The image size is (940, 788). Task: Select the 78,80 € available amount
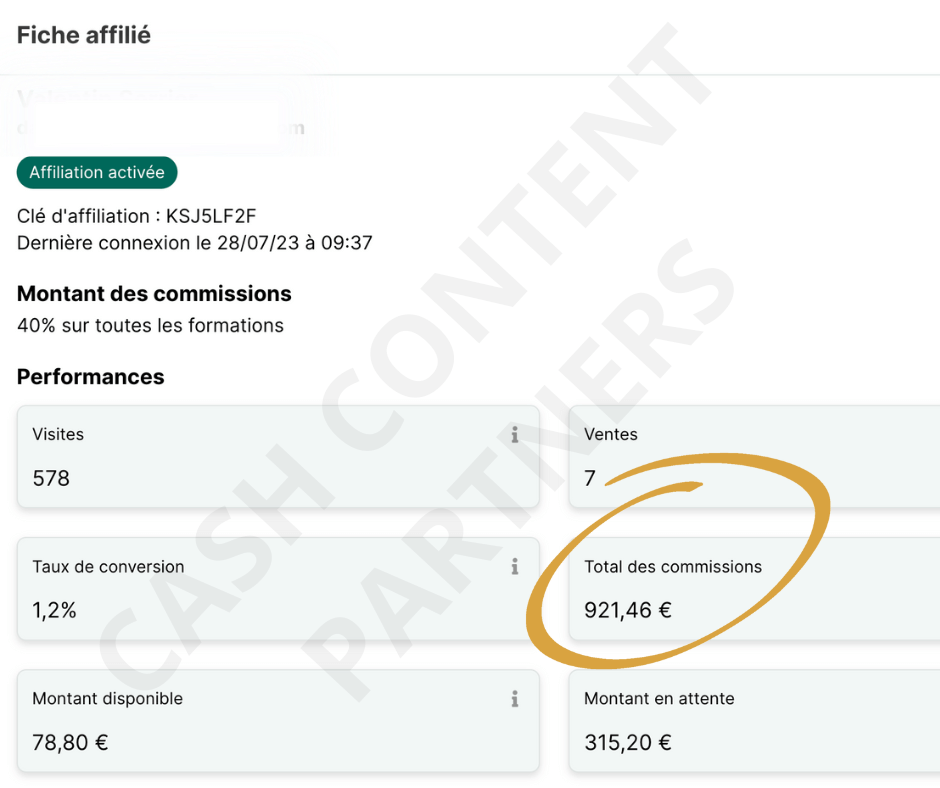click(70, 742)
